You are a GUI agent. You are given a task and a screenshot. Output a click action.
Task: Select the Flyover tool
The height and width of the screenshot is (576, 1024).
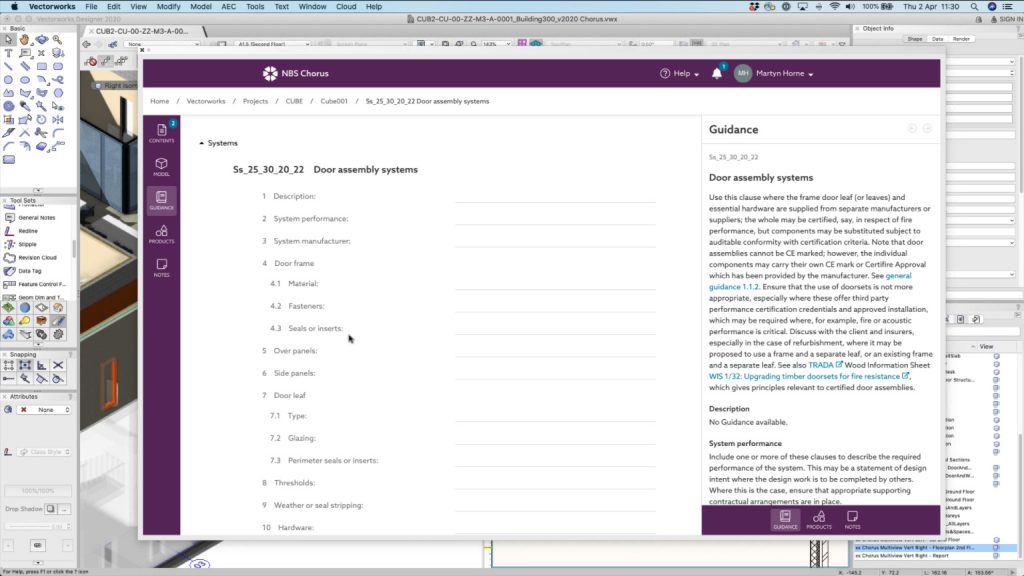42,40
